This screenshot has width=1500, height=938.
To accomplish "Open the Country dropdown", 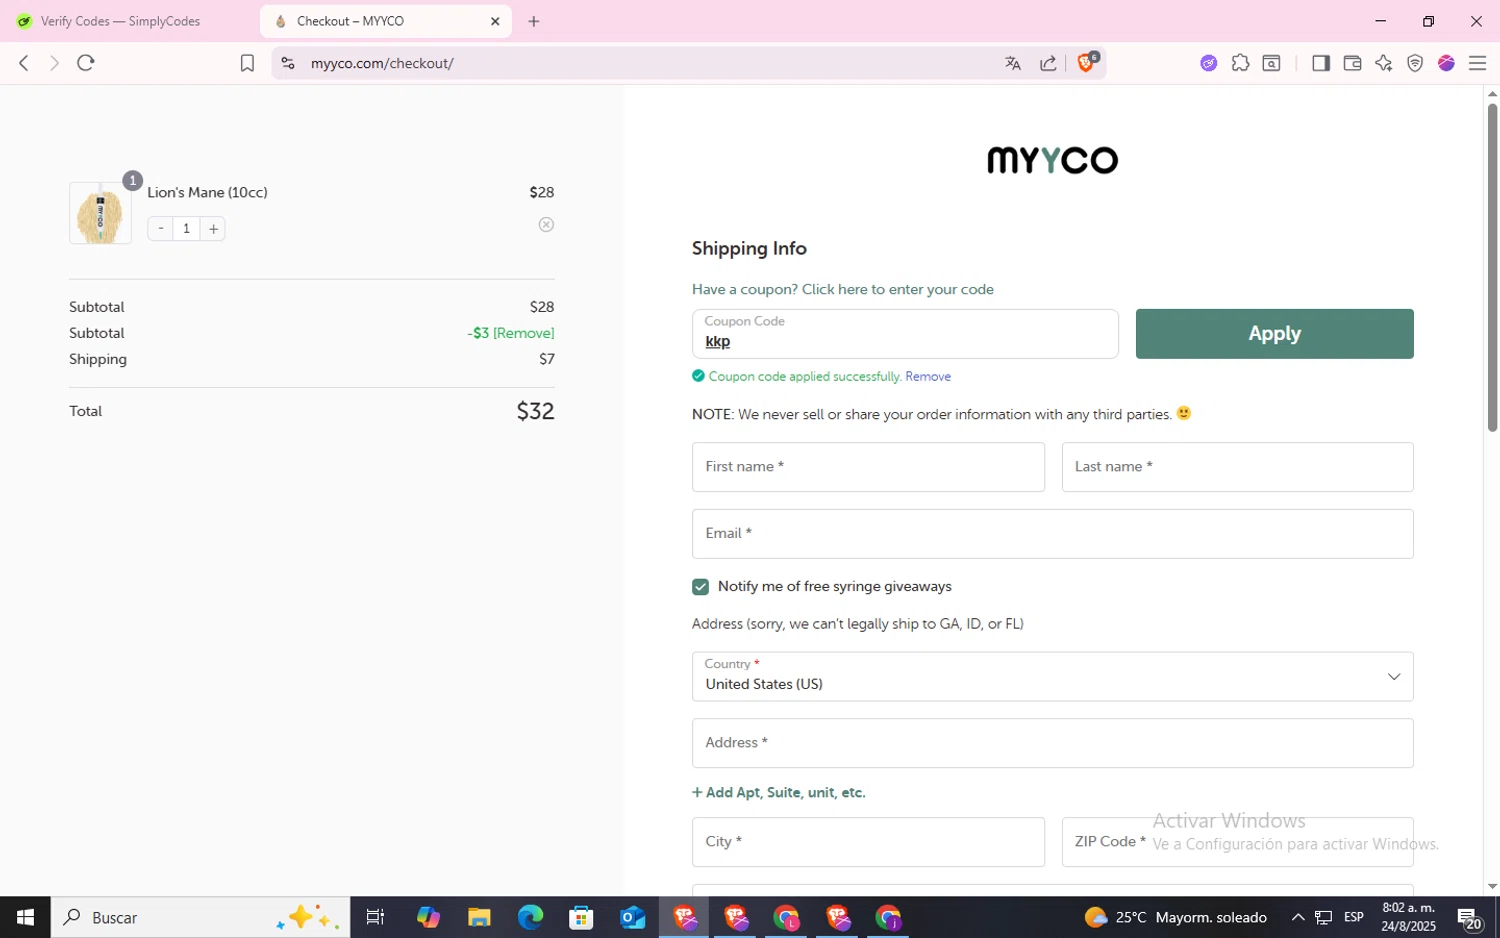I will (x=1052, y=677).
